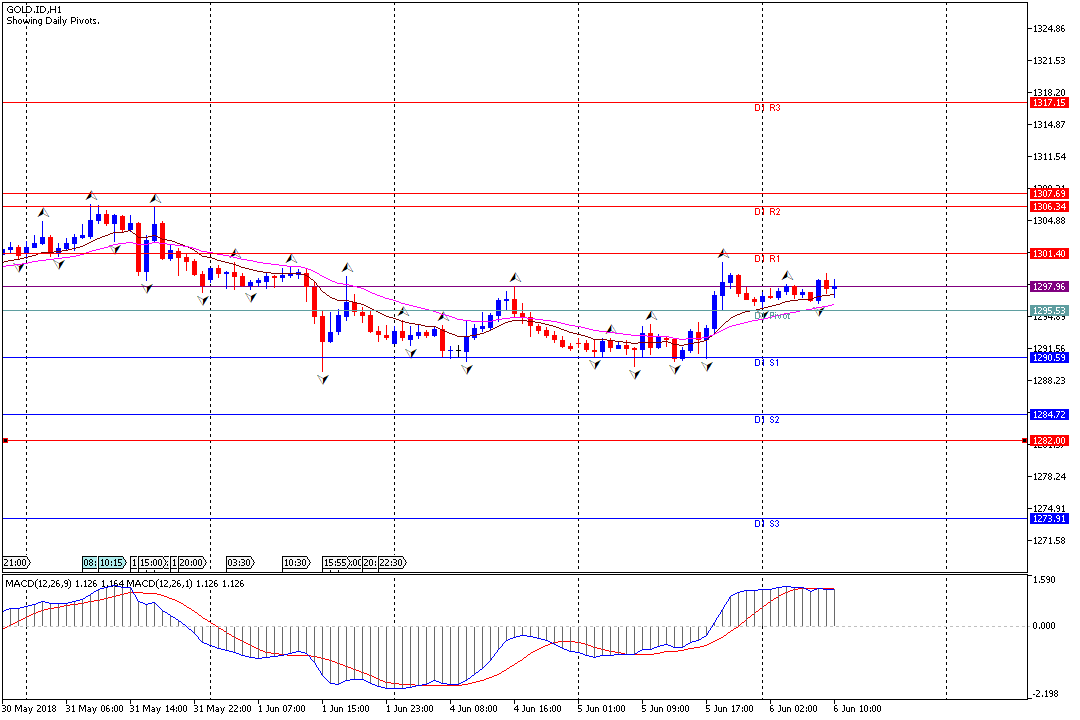
Task: Click the 'Showing Daily Pivots.' text
Action: pyautogui.click(x=53, y=21)
